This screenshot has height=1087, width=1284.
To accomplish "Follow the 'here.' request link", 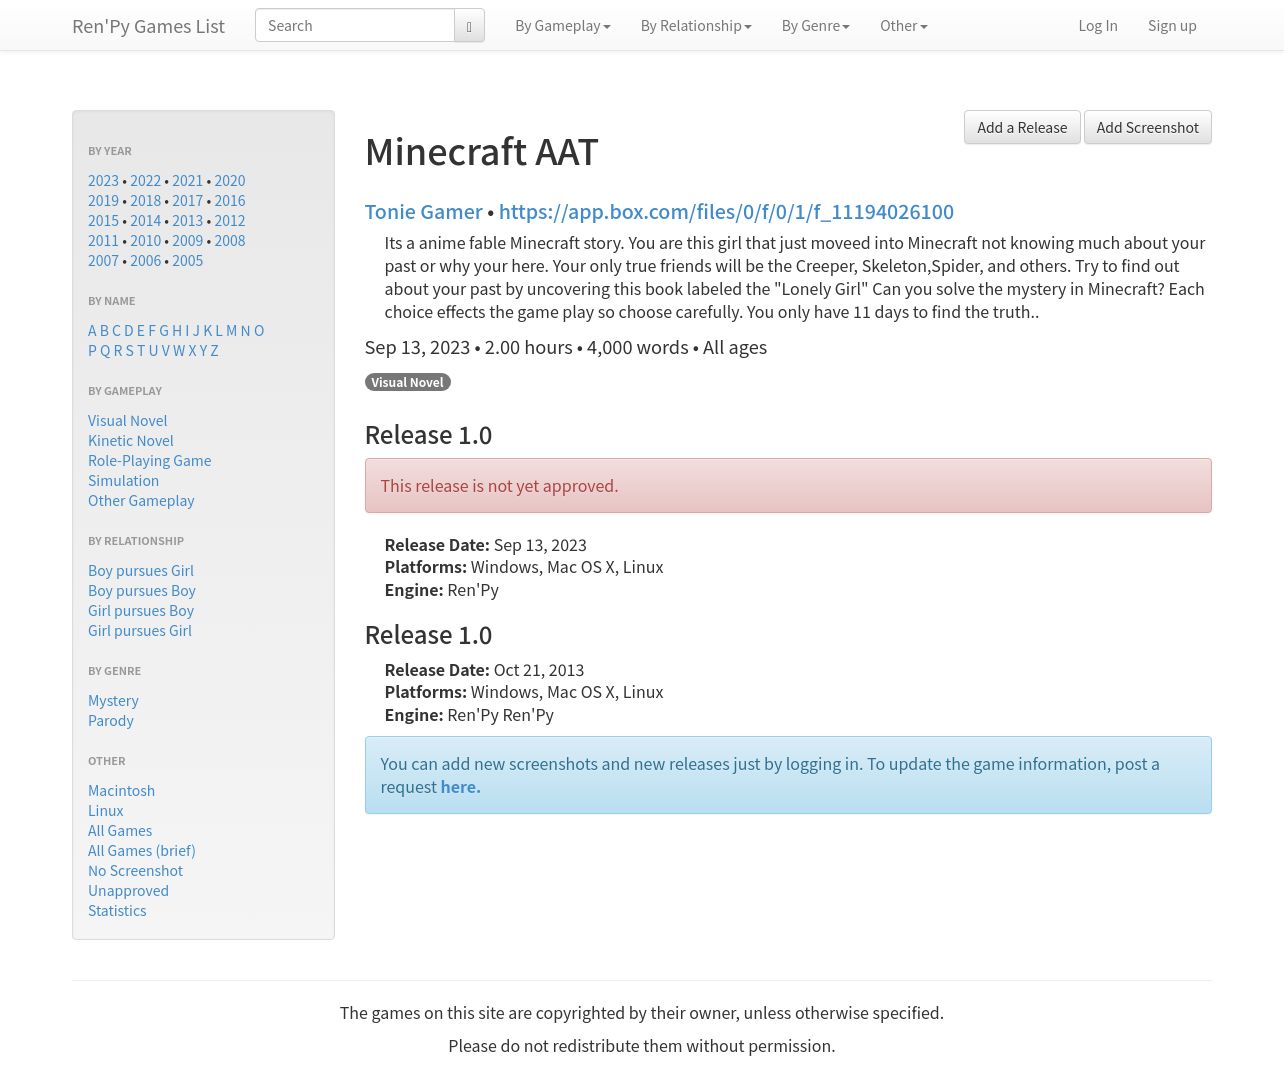I will (x=461, y=787).
